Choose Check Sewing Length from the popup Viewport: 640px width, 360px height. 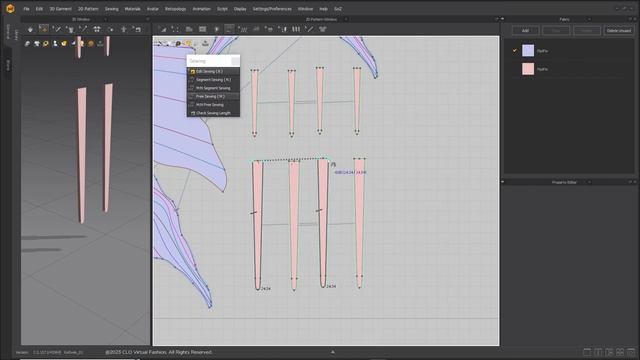(x=213, y=113)
